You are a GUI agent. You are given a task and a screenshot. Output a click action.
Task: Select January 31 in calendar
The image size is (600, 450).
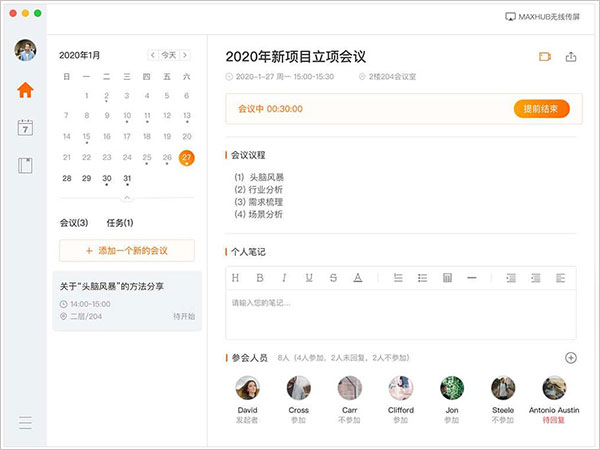(x=127, y=178)
